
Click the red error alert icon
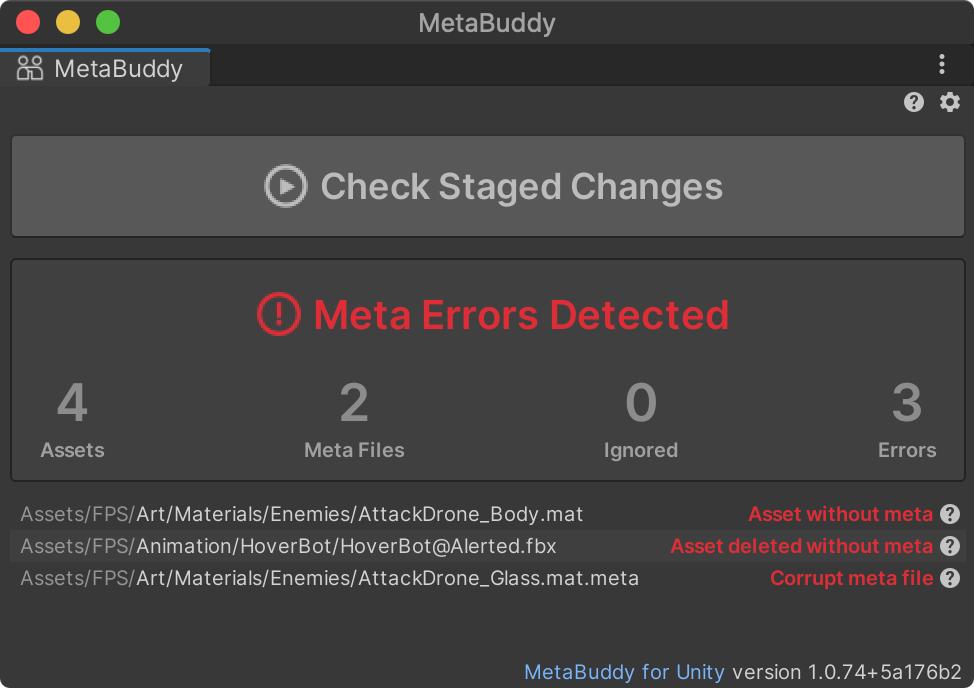[279, 315]
